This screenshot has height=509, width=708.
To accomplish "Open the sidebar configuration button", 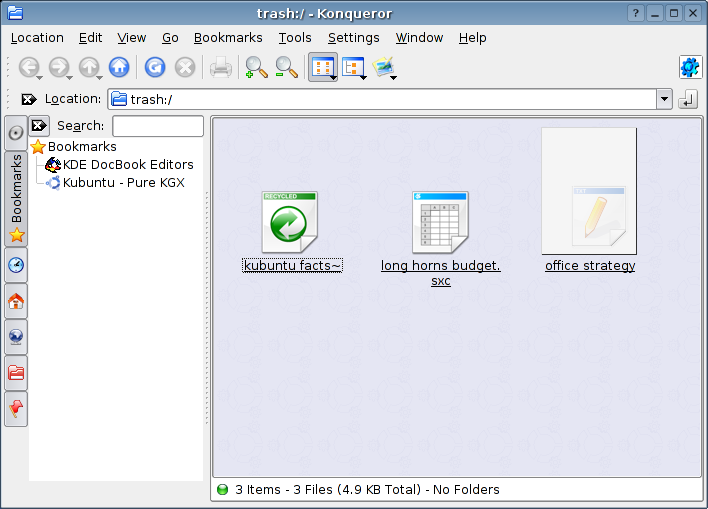I will pyautogui.click(x=16, y=133).
